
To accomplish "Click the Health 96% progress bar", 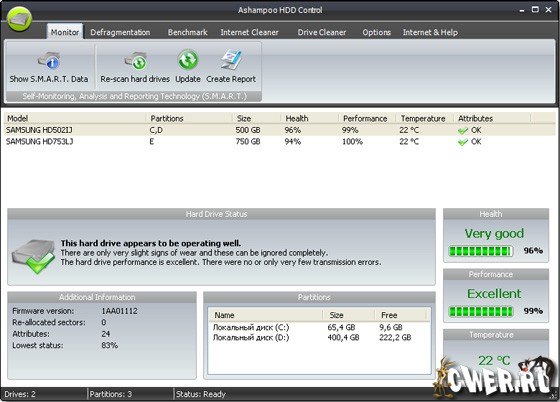I will [481, 251].
